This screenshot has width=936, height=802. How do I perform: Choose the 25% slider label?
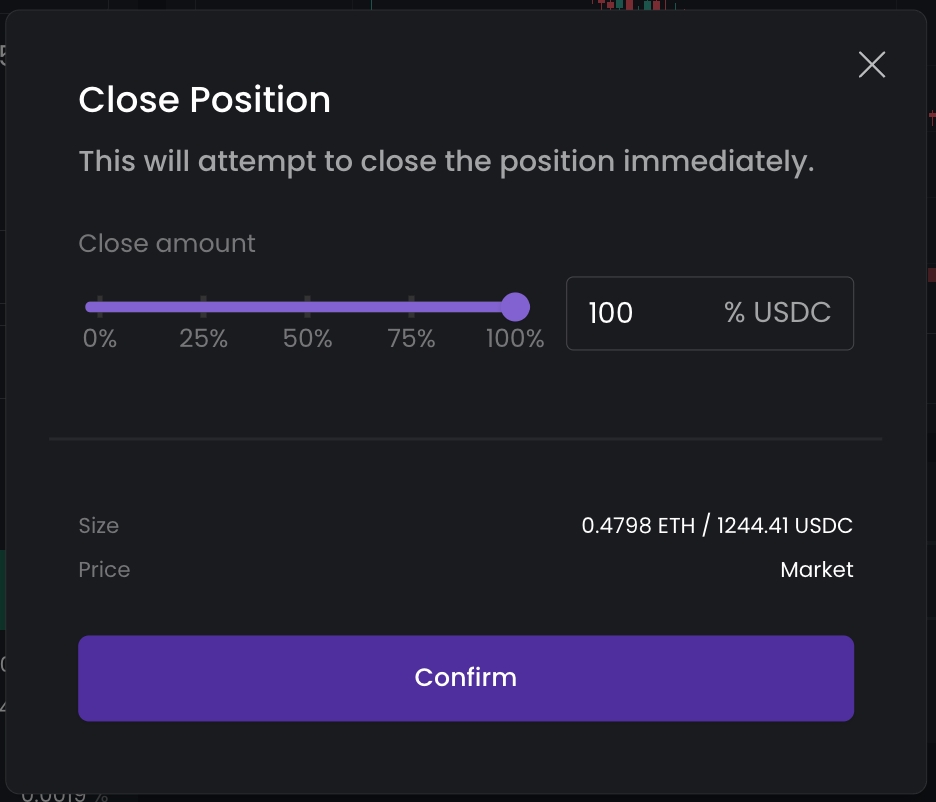[x=204, y=339]
